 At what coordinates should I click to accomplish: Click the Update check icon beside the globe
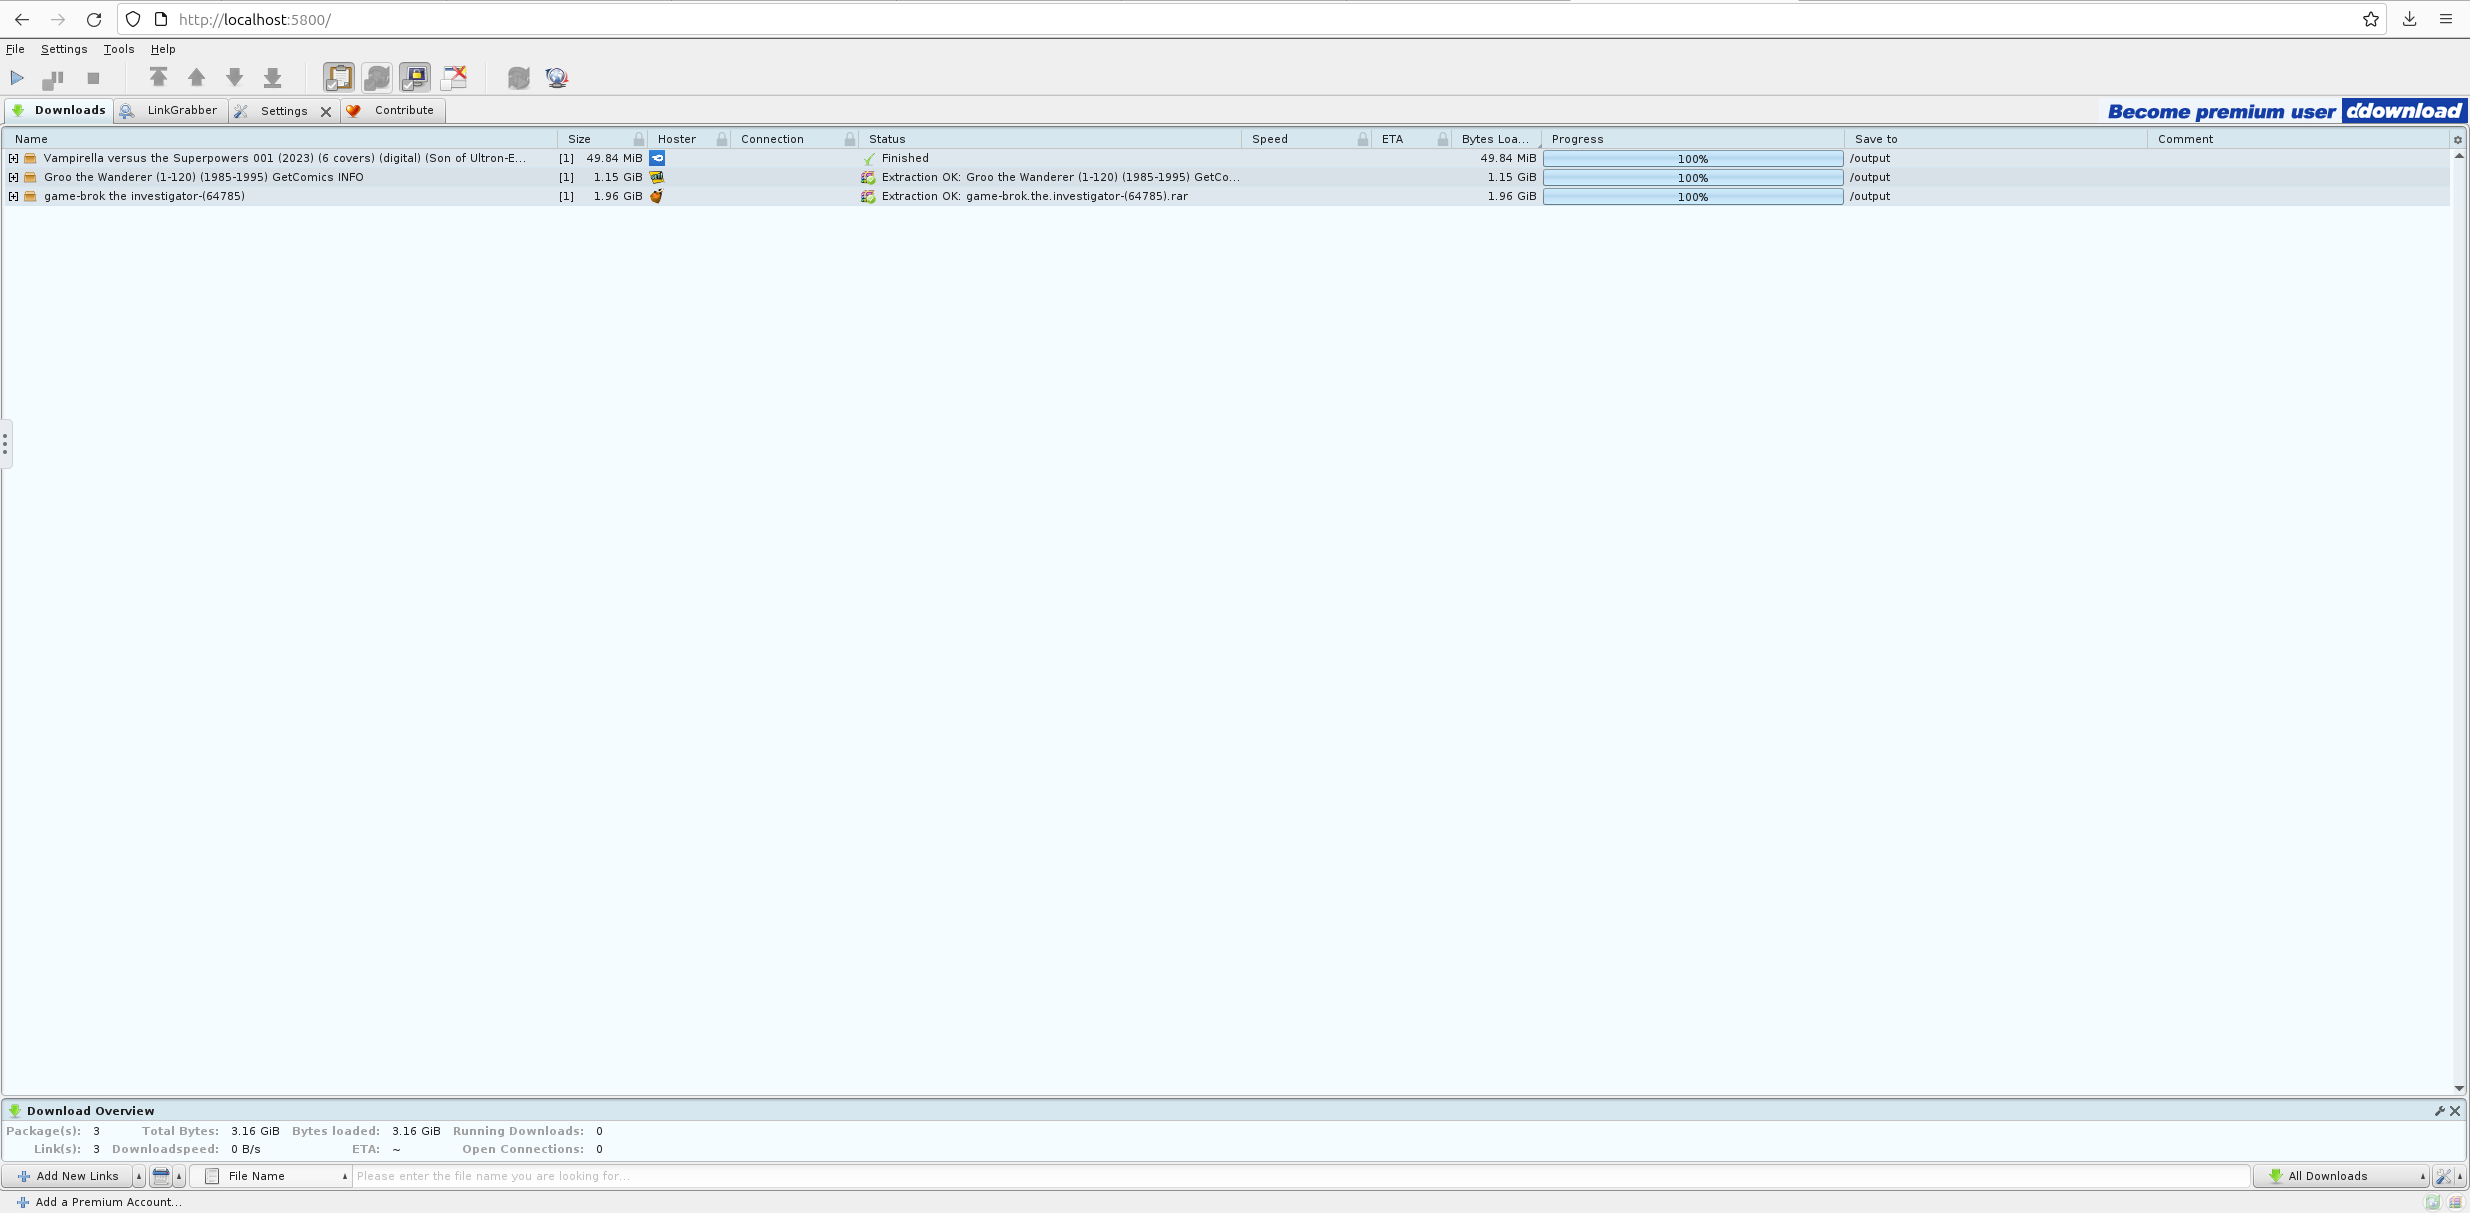tap(518, 78)
